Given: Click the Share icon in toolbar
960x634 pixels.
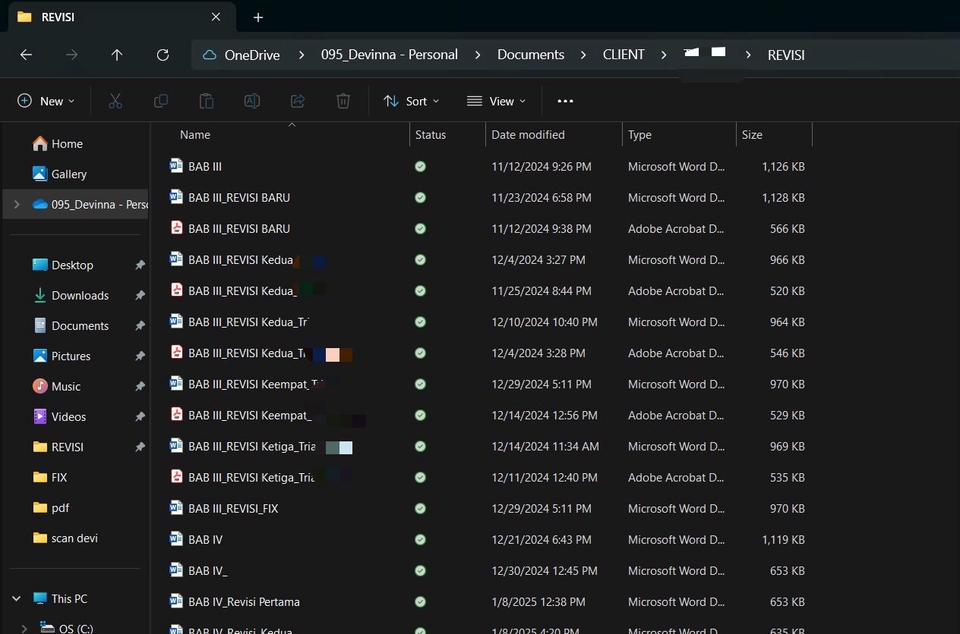Looking at the screenshot, I should 297,101.
